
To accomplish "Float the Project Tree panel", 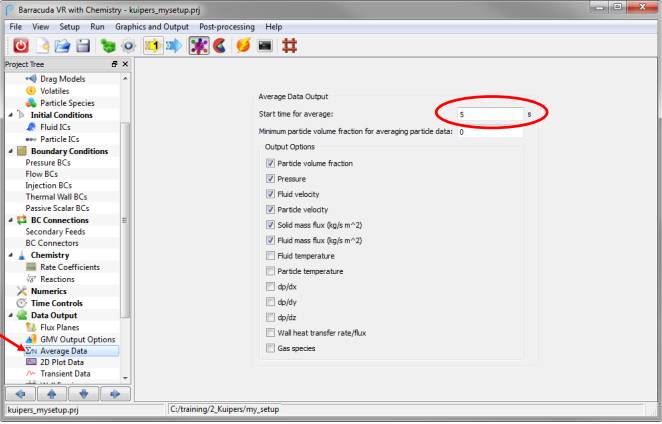I will pos(114,64).
